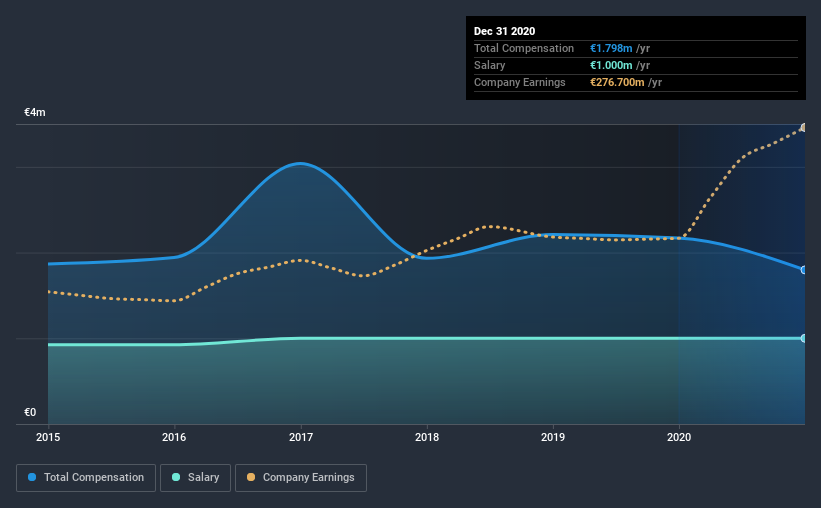
Task: Click the €276.700m company earnings value
Action: coord(617,82)
